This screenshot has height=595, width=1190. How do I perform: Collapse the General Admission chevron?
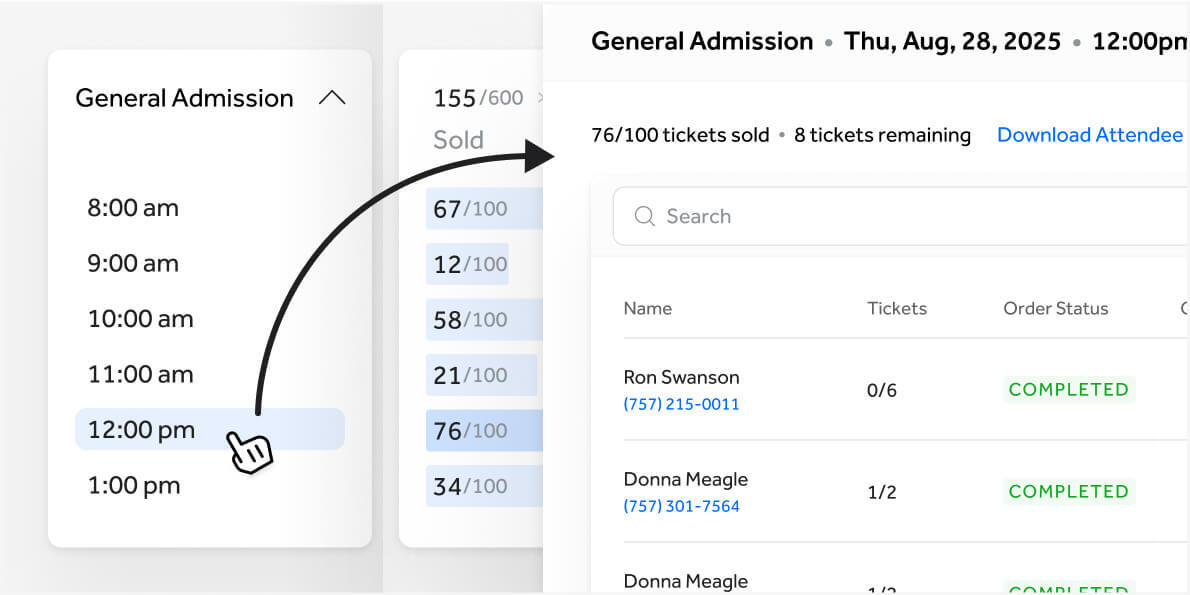point(332,98)
